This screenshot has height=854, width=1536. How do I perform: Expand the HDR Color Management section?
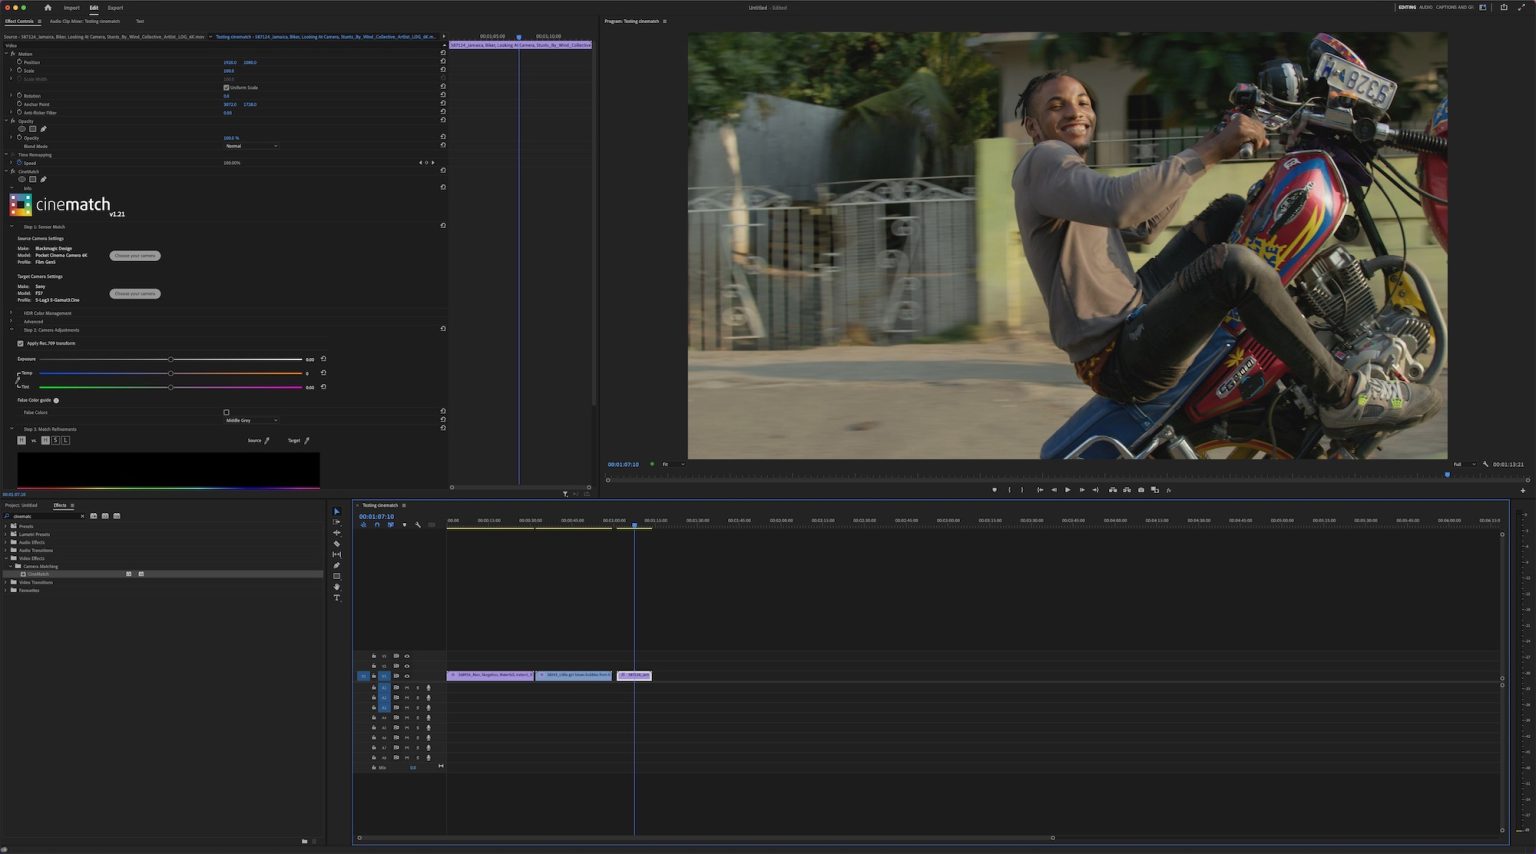point(11,313)
